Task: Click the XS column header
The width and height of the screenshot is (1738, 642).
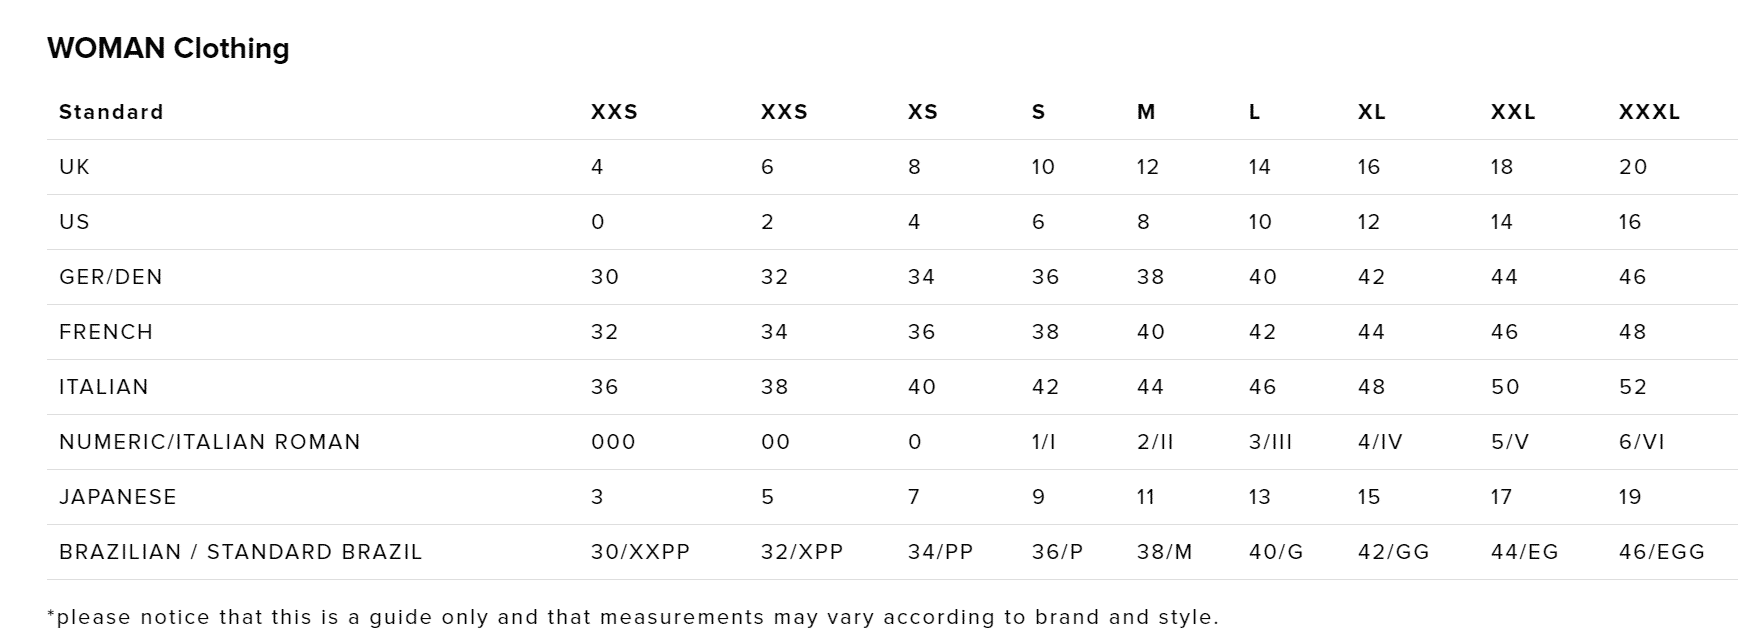Action: coord(922,112)
